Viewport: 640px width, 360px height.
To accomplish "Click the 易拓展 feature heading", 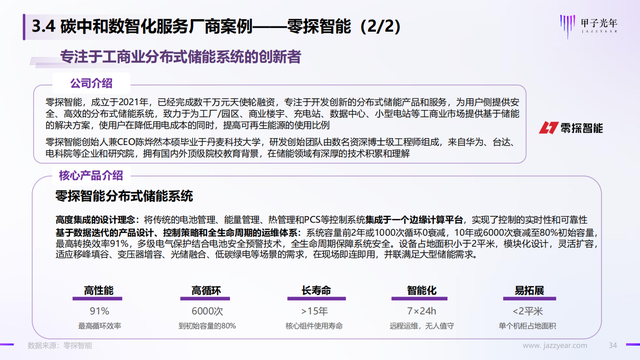I will pyautogui.click(x=529, y=291).
